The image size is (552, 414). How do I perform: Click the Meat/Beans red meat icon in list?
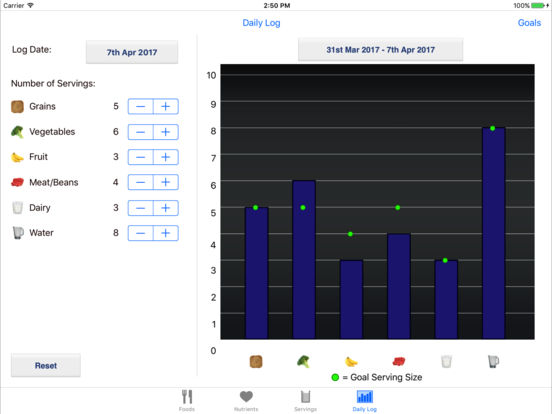click(x=17, y=182)
